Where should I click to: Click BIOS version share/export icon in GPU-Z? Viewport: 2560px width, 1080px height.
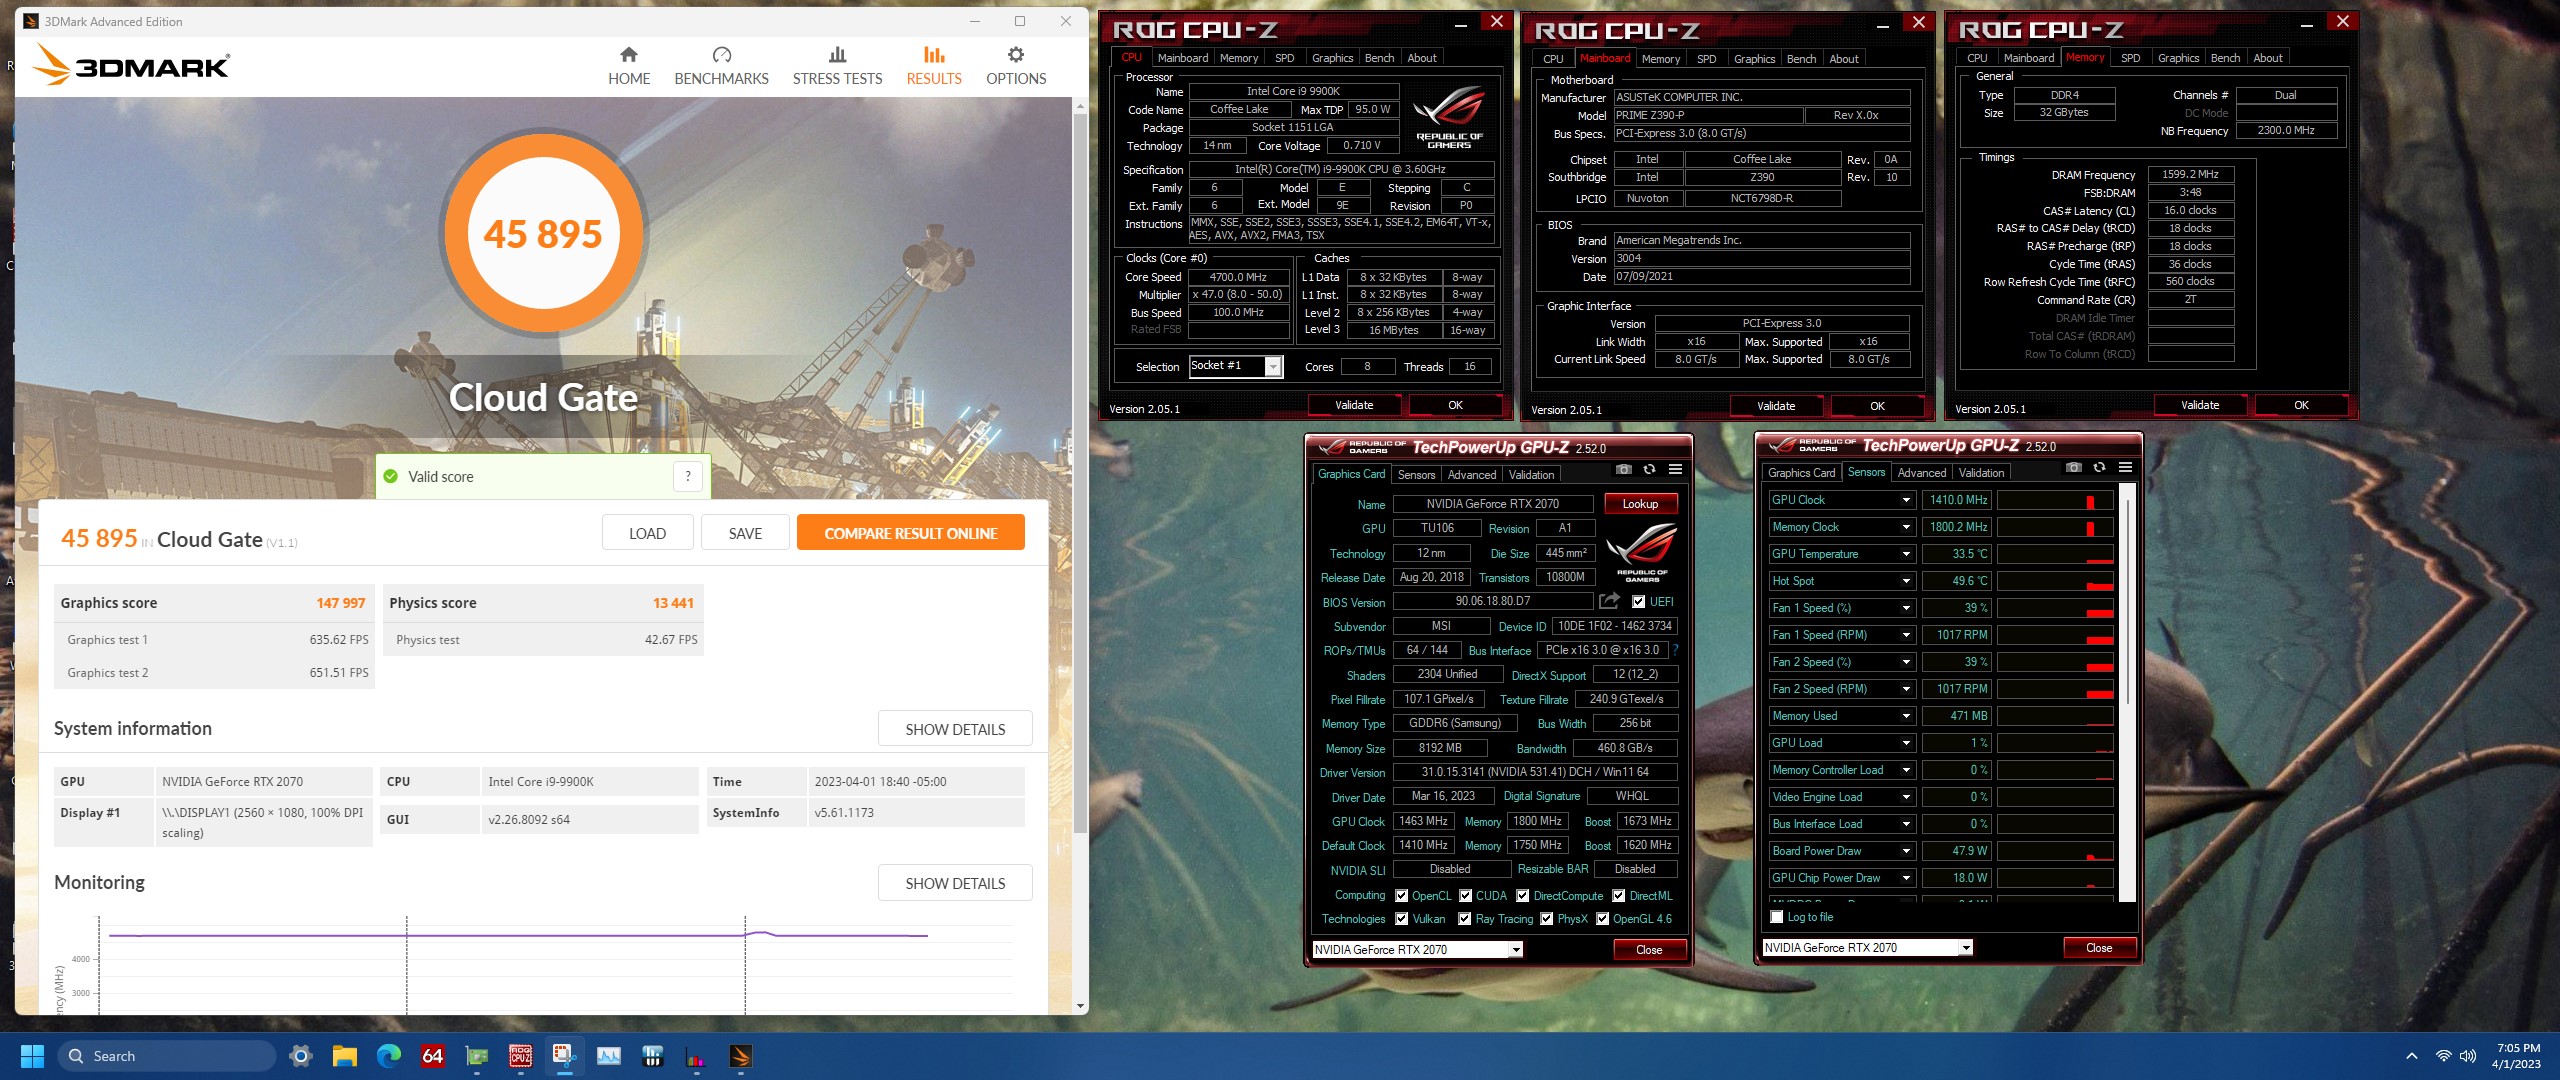pyautogui.click(x=1609, y=601)
